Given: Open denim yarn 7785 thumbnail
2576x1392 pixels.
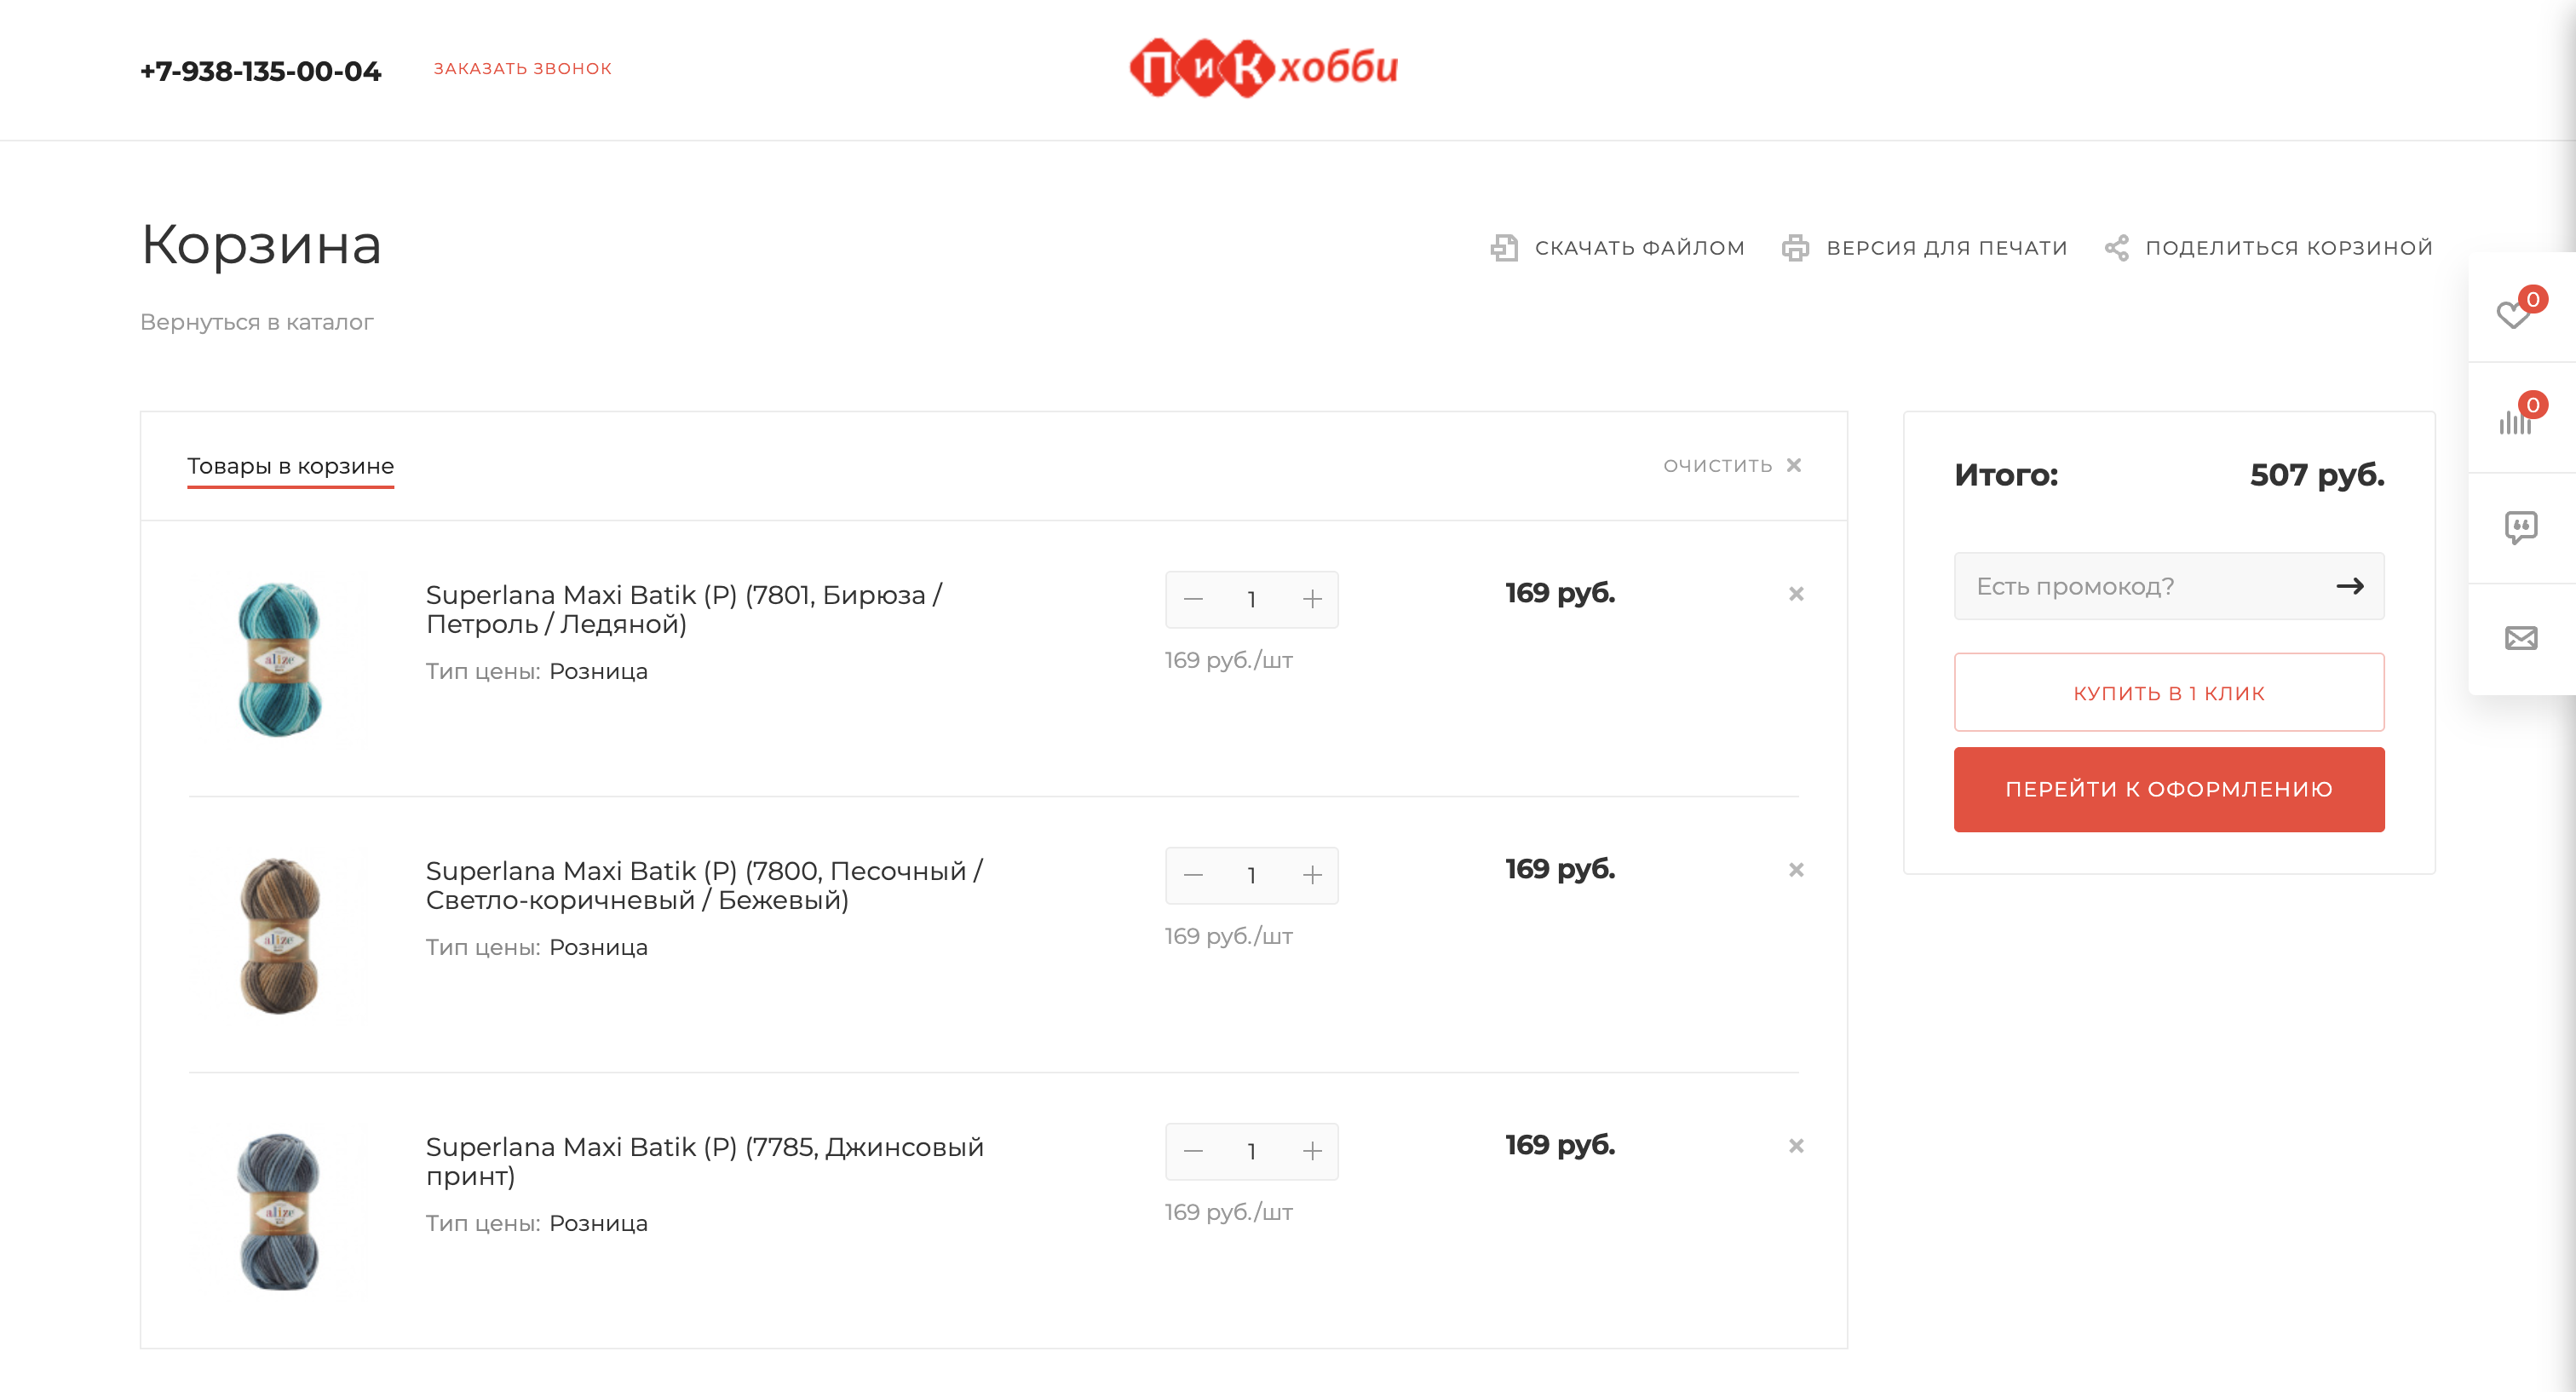Looking at the screenshot, I should pyautogui.click(x=279, y=1212).
